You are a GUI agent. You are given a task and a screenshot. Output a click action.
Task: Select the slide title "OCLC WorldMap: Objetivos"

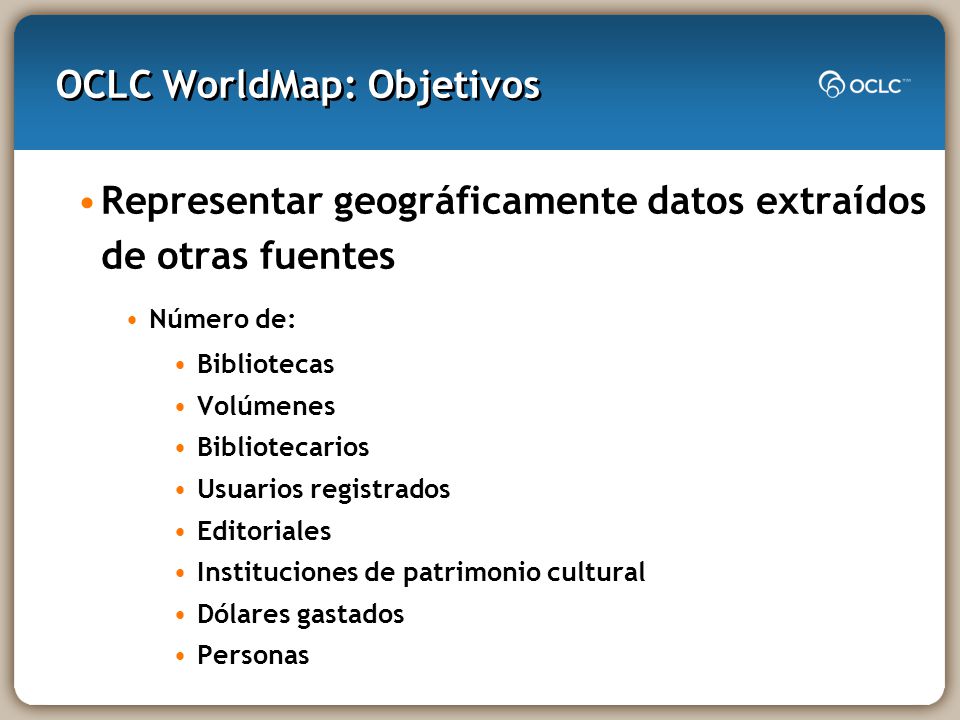(x=298, y=85)
